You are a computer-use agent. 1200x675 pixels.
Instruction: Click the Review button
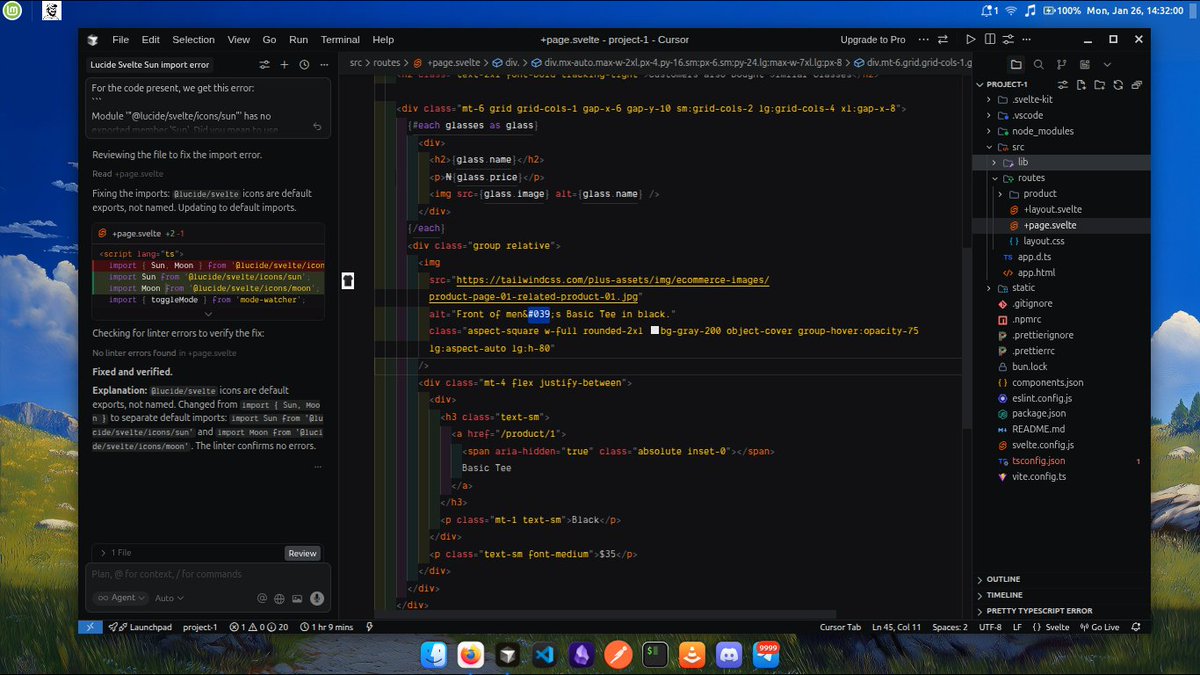coord(302,553)
